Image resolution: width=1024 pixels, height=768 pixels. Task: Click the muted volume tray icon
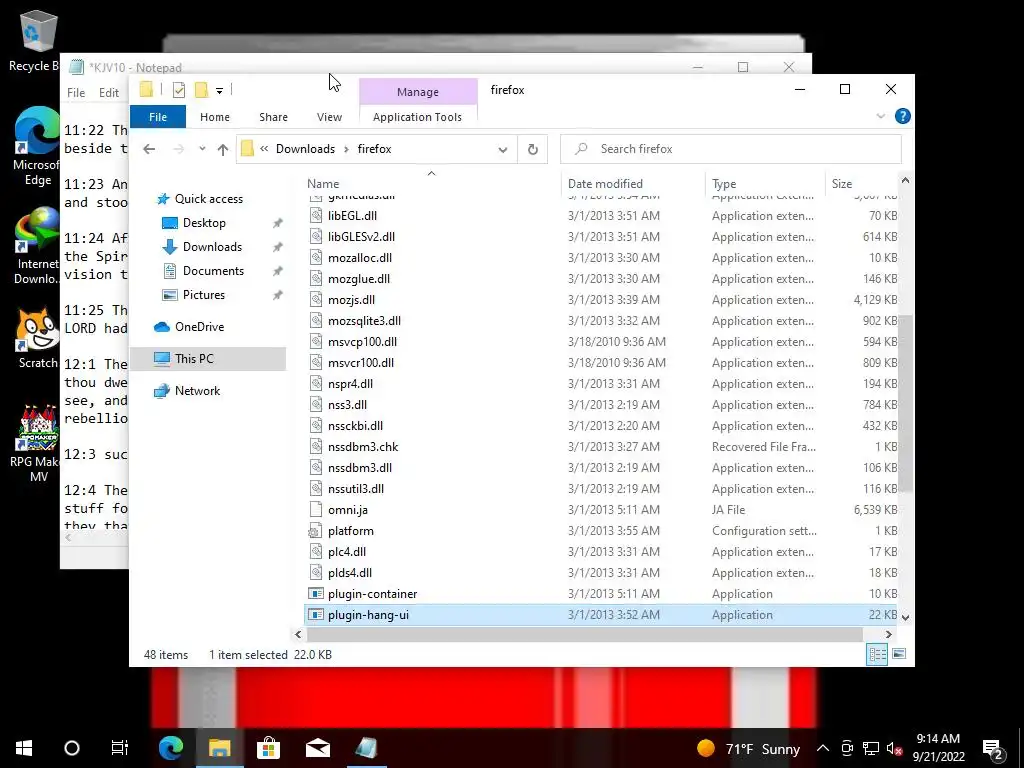895,748
